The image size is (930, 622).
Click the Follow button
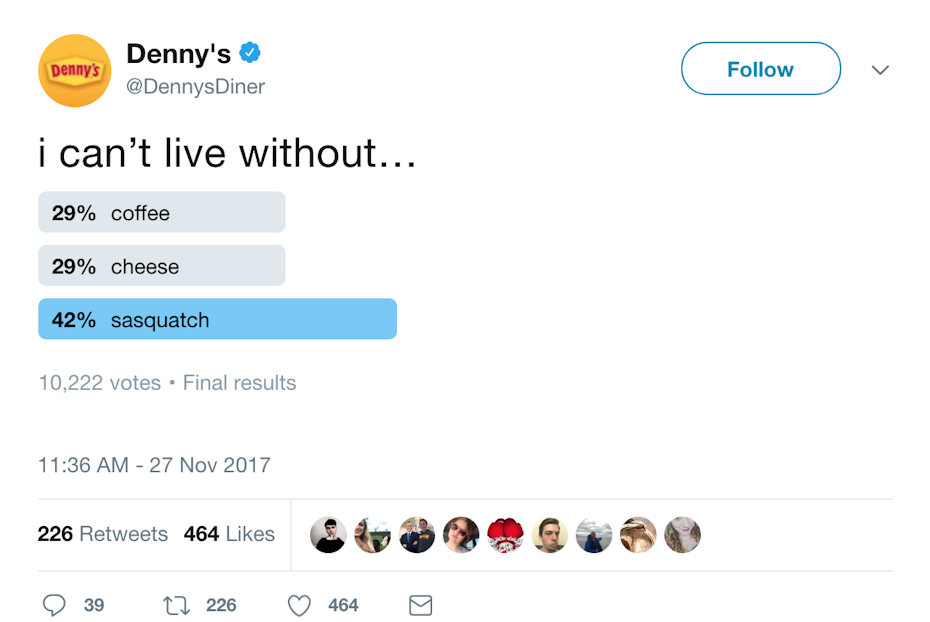760,69
